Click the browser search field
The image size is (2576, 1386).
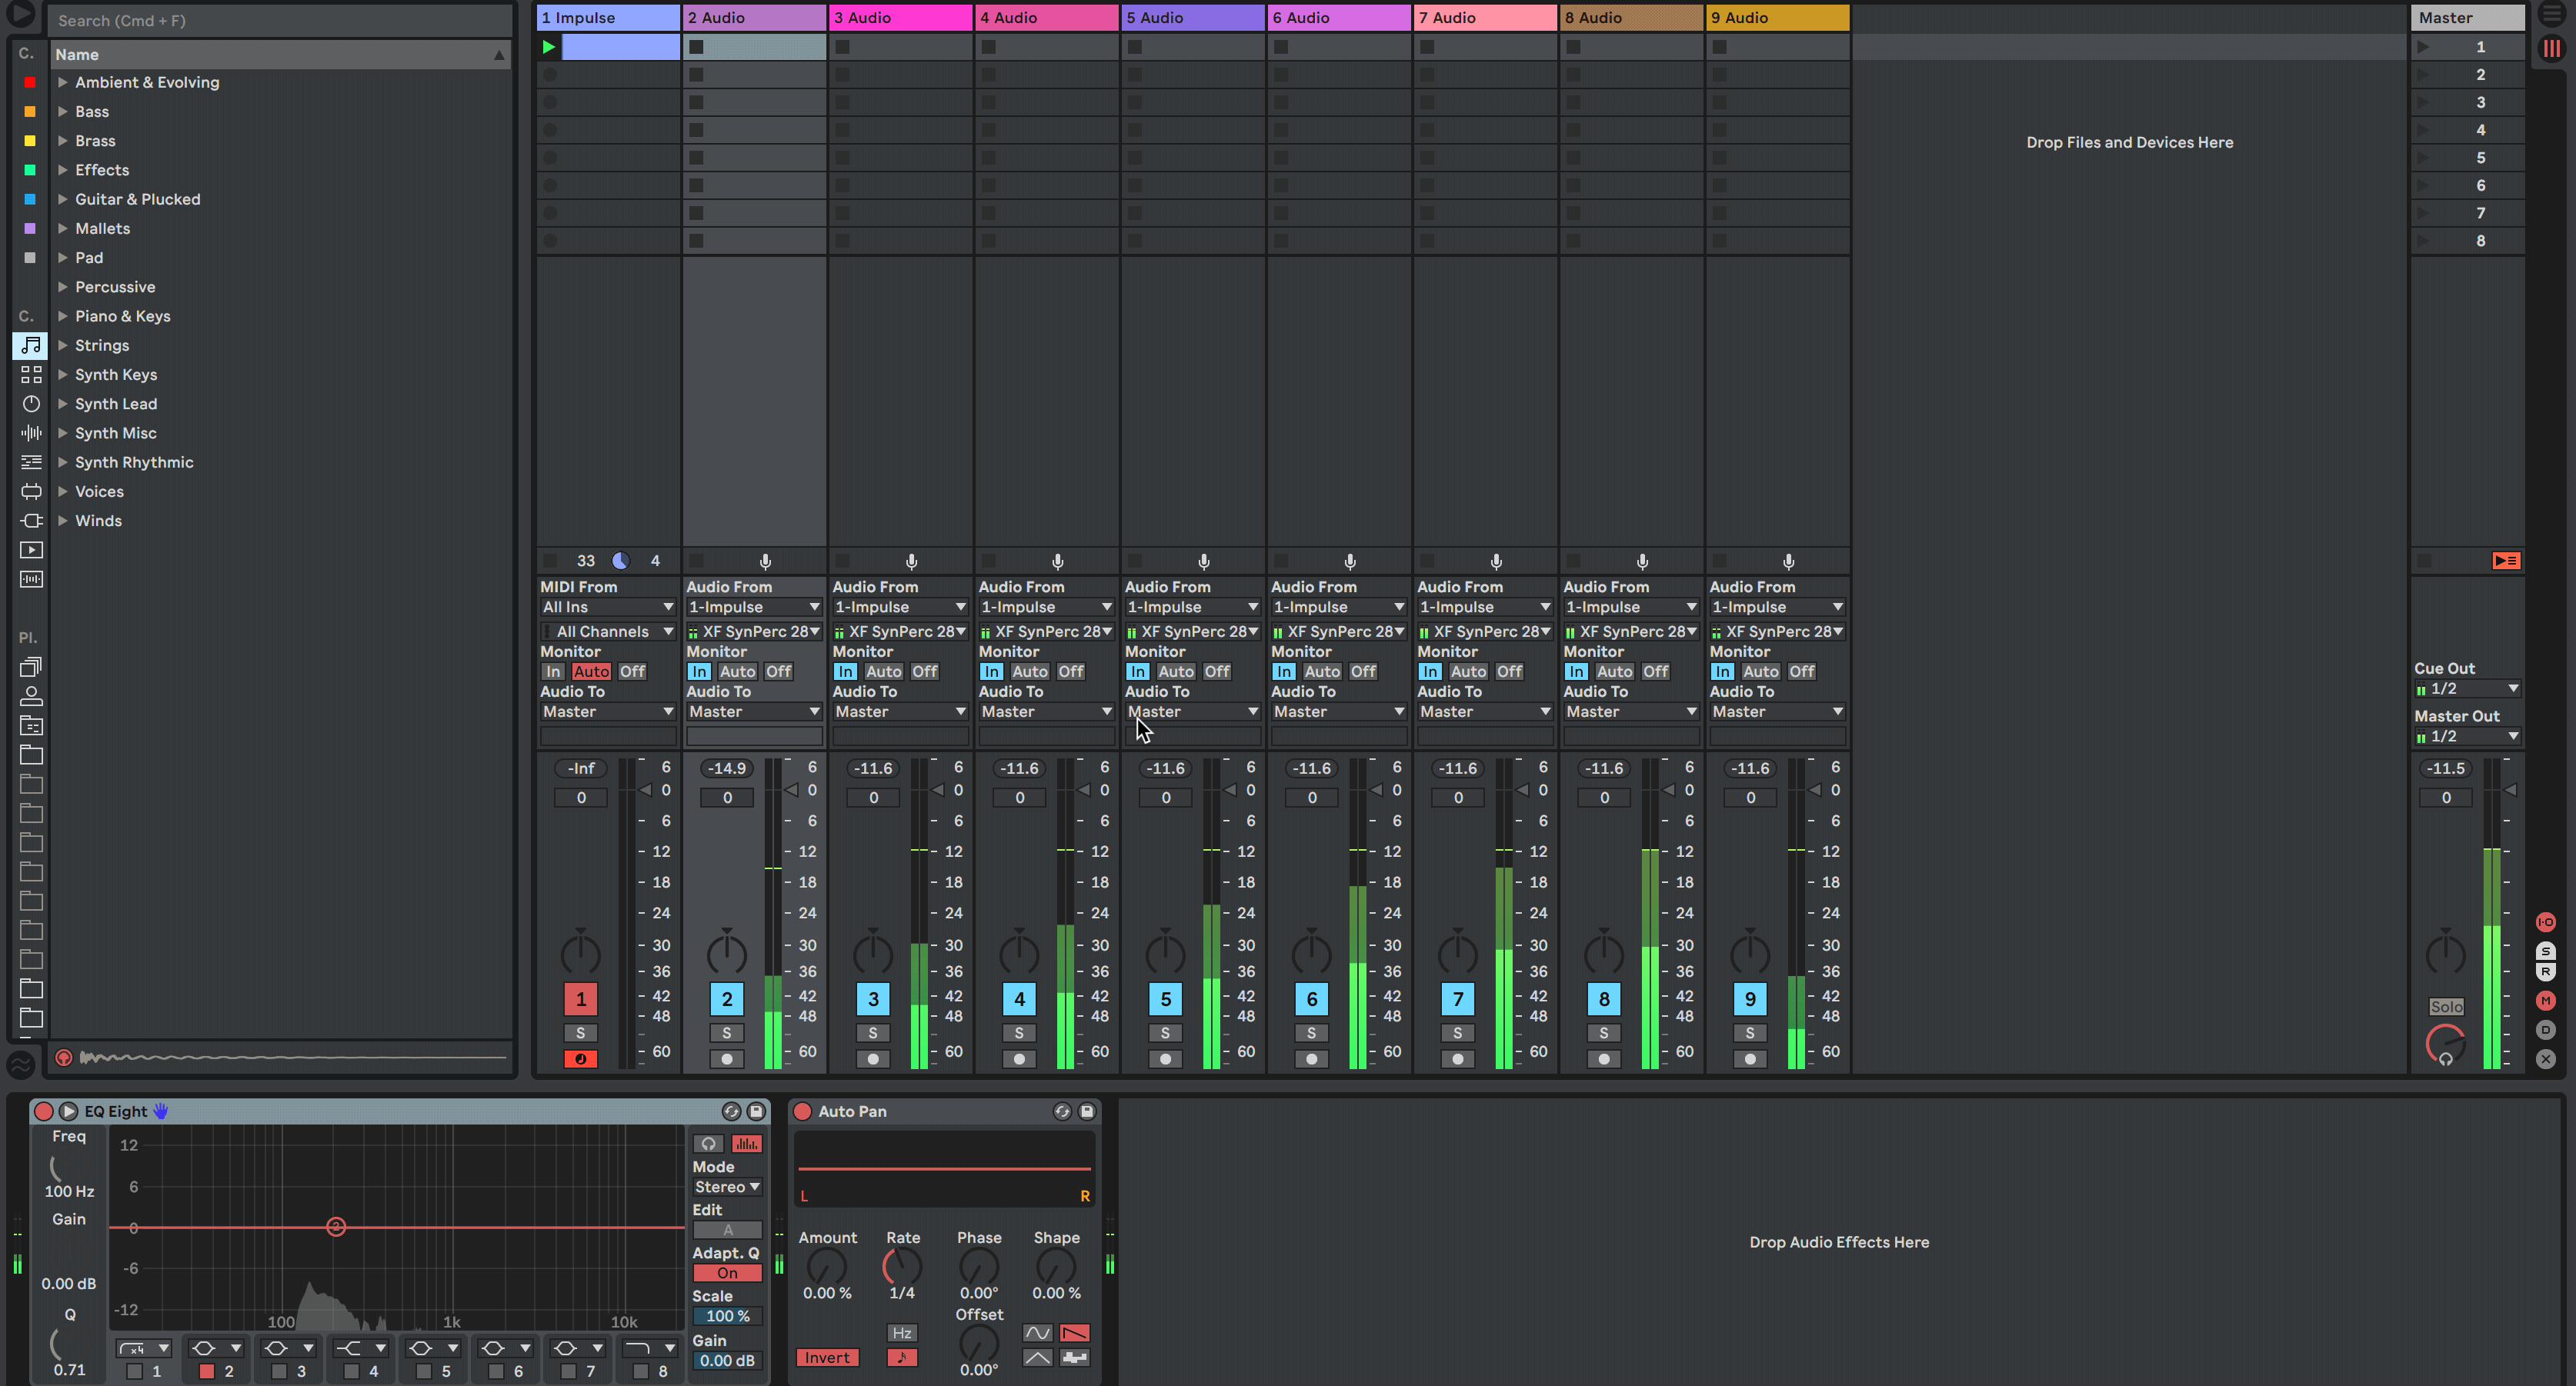[280, 20]
